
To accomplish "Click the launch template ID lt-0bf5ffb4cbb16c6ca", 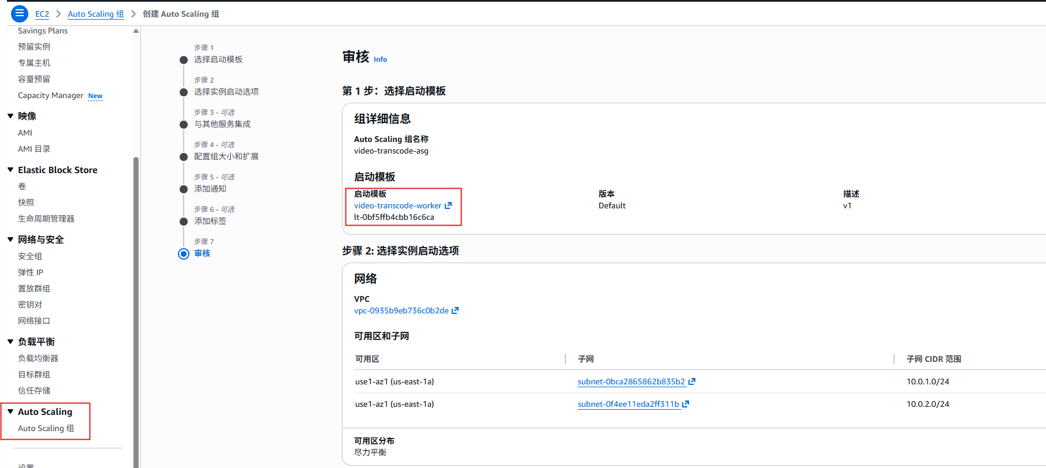I will [x=394, y=217].
